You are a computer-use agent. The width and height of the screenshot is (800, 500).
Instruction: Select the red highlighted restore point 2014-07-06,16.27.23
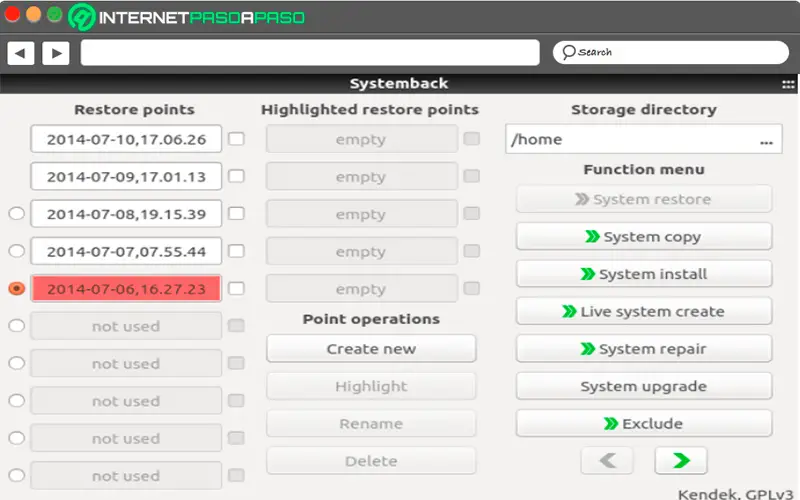pyautogui.click(x=126, y=289)
